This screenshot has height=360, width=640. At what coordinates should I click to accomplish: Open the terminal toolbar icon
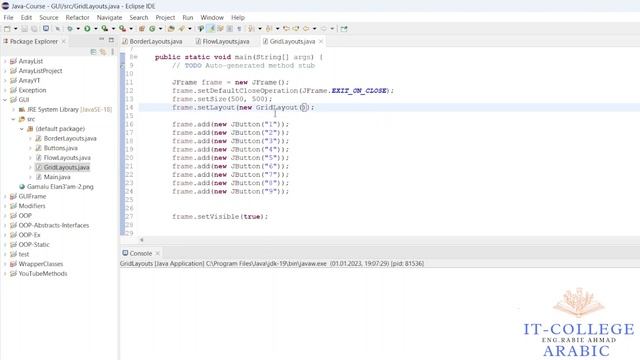tap(46, 29)
